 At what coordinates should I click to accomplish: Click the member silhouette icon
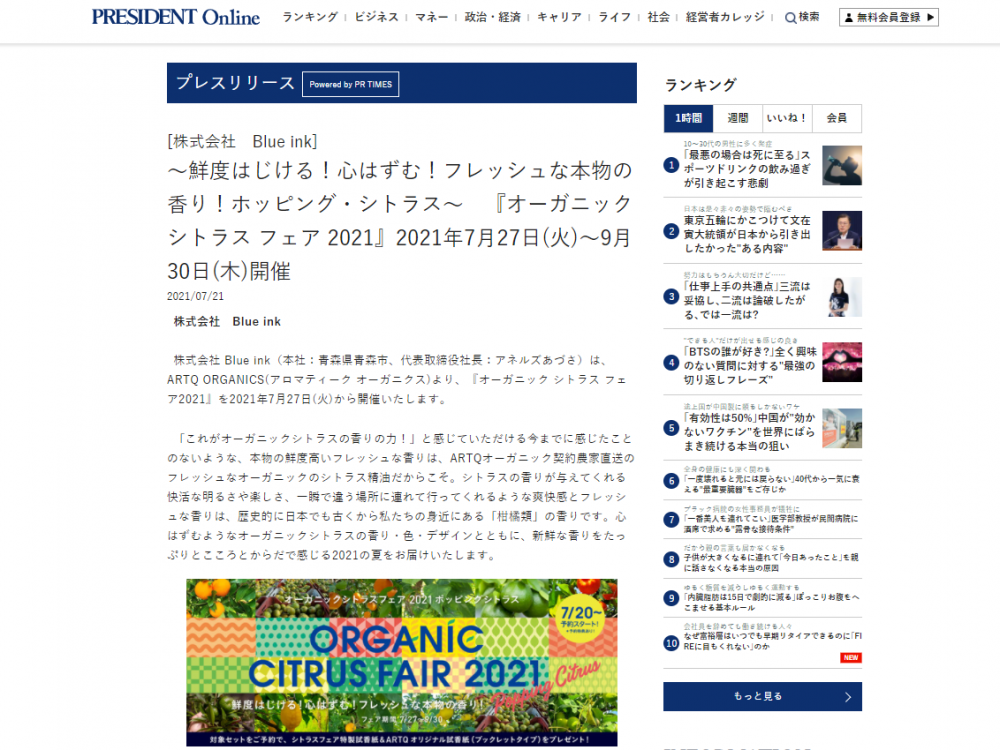[x=849, y=18]
